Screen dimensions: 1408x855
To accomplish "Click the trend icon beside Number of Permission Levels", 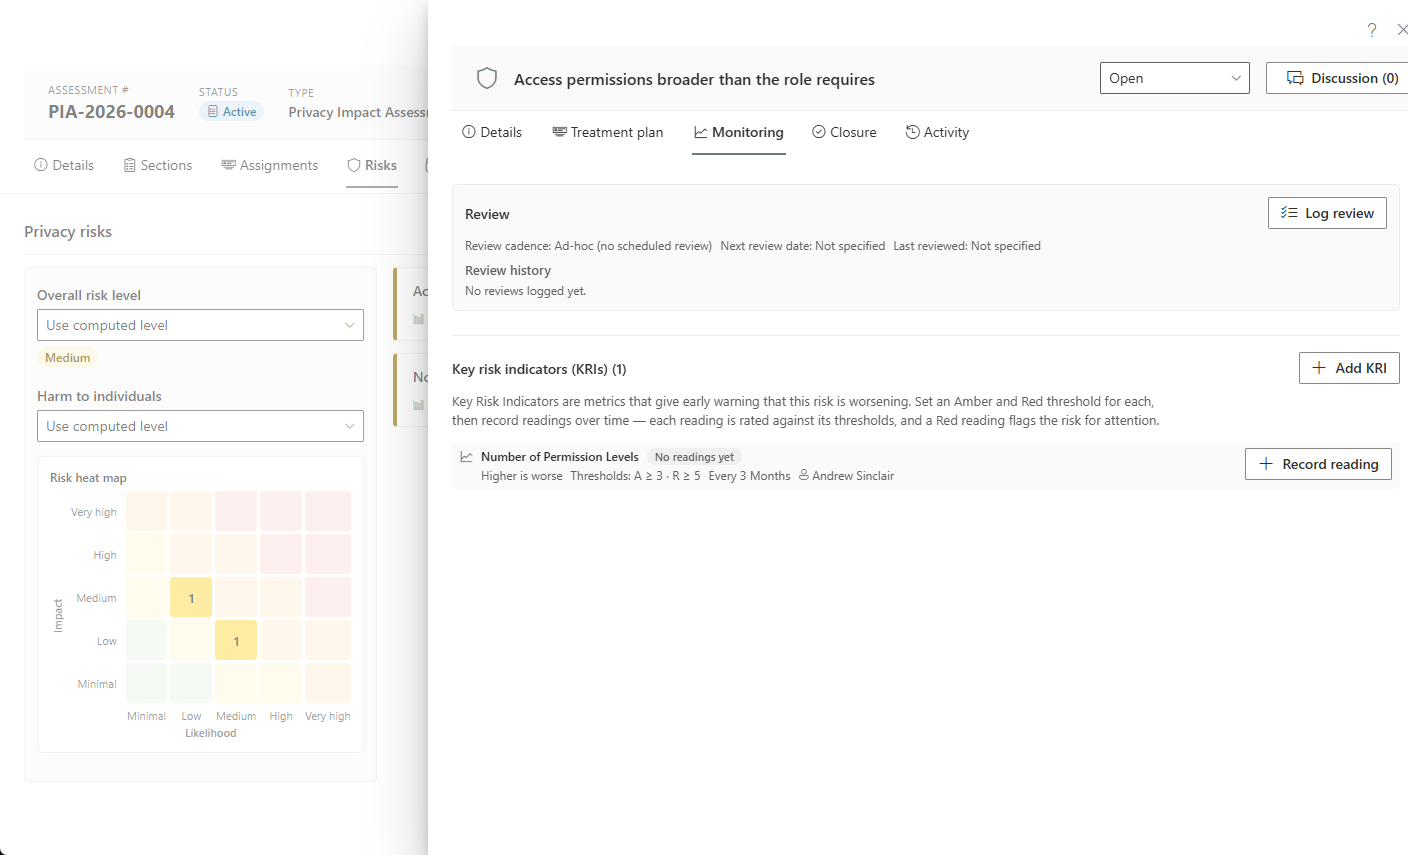I will [466, 457].
